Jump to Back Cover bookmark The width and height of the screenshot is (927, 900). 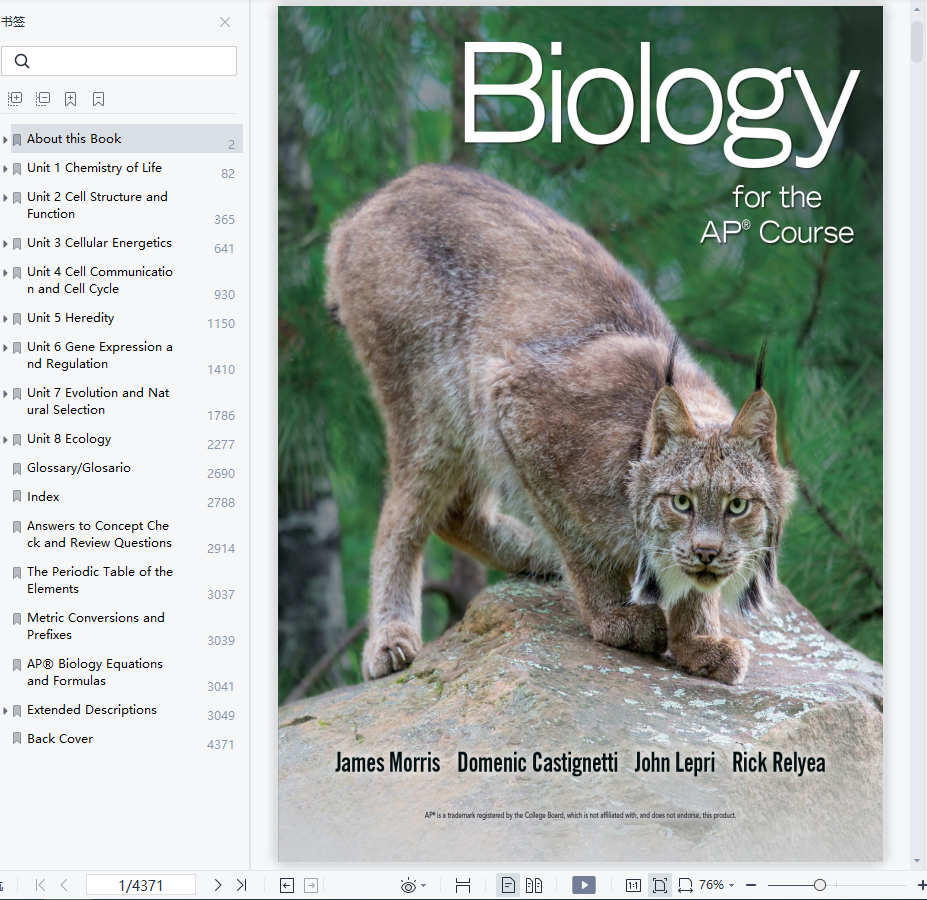pyautogui.click(x=60, y=739)
